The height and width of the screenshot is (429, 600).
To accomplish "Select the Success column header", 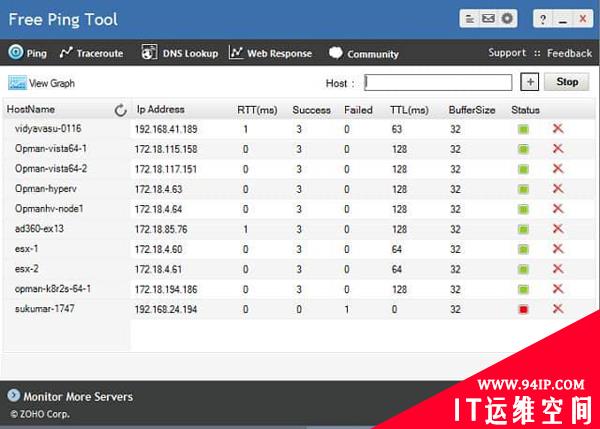I will (x=311, y=110).
